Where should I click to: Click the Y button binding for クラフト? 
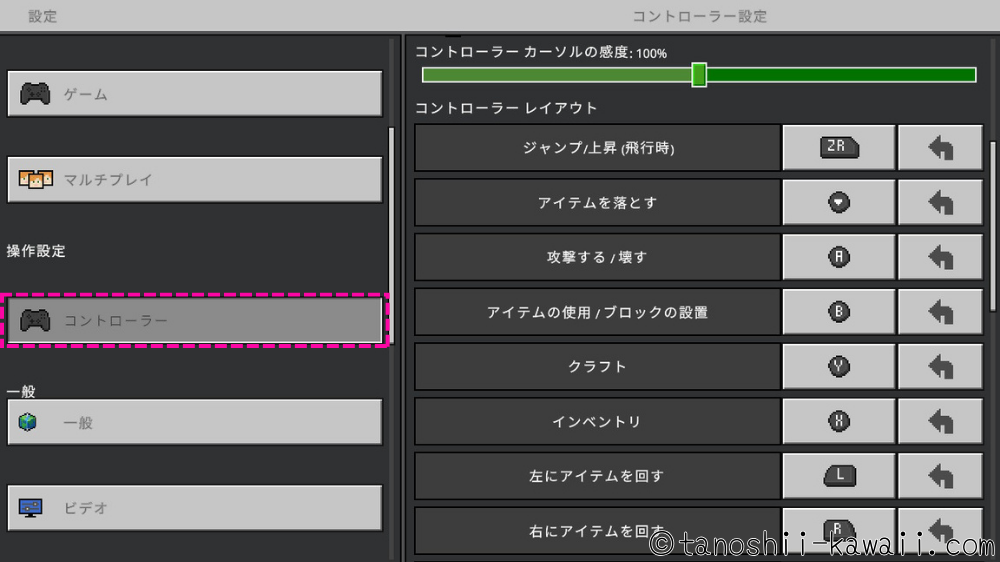coord(838,366)
